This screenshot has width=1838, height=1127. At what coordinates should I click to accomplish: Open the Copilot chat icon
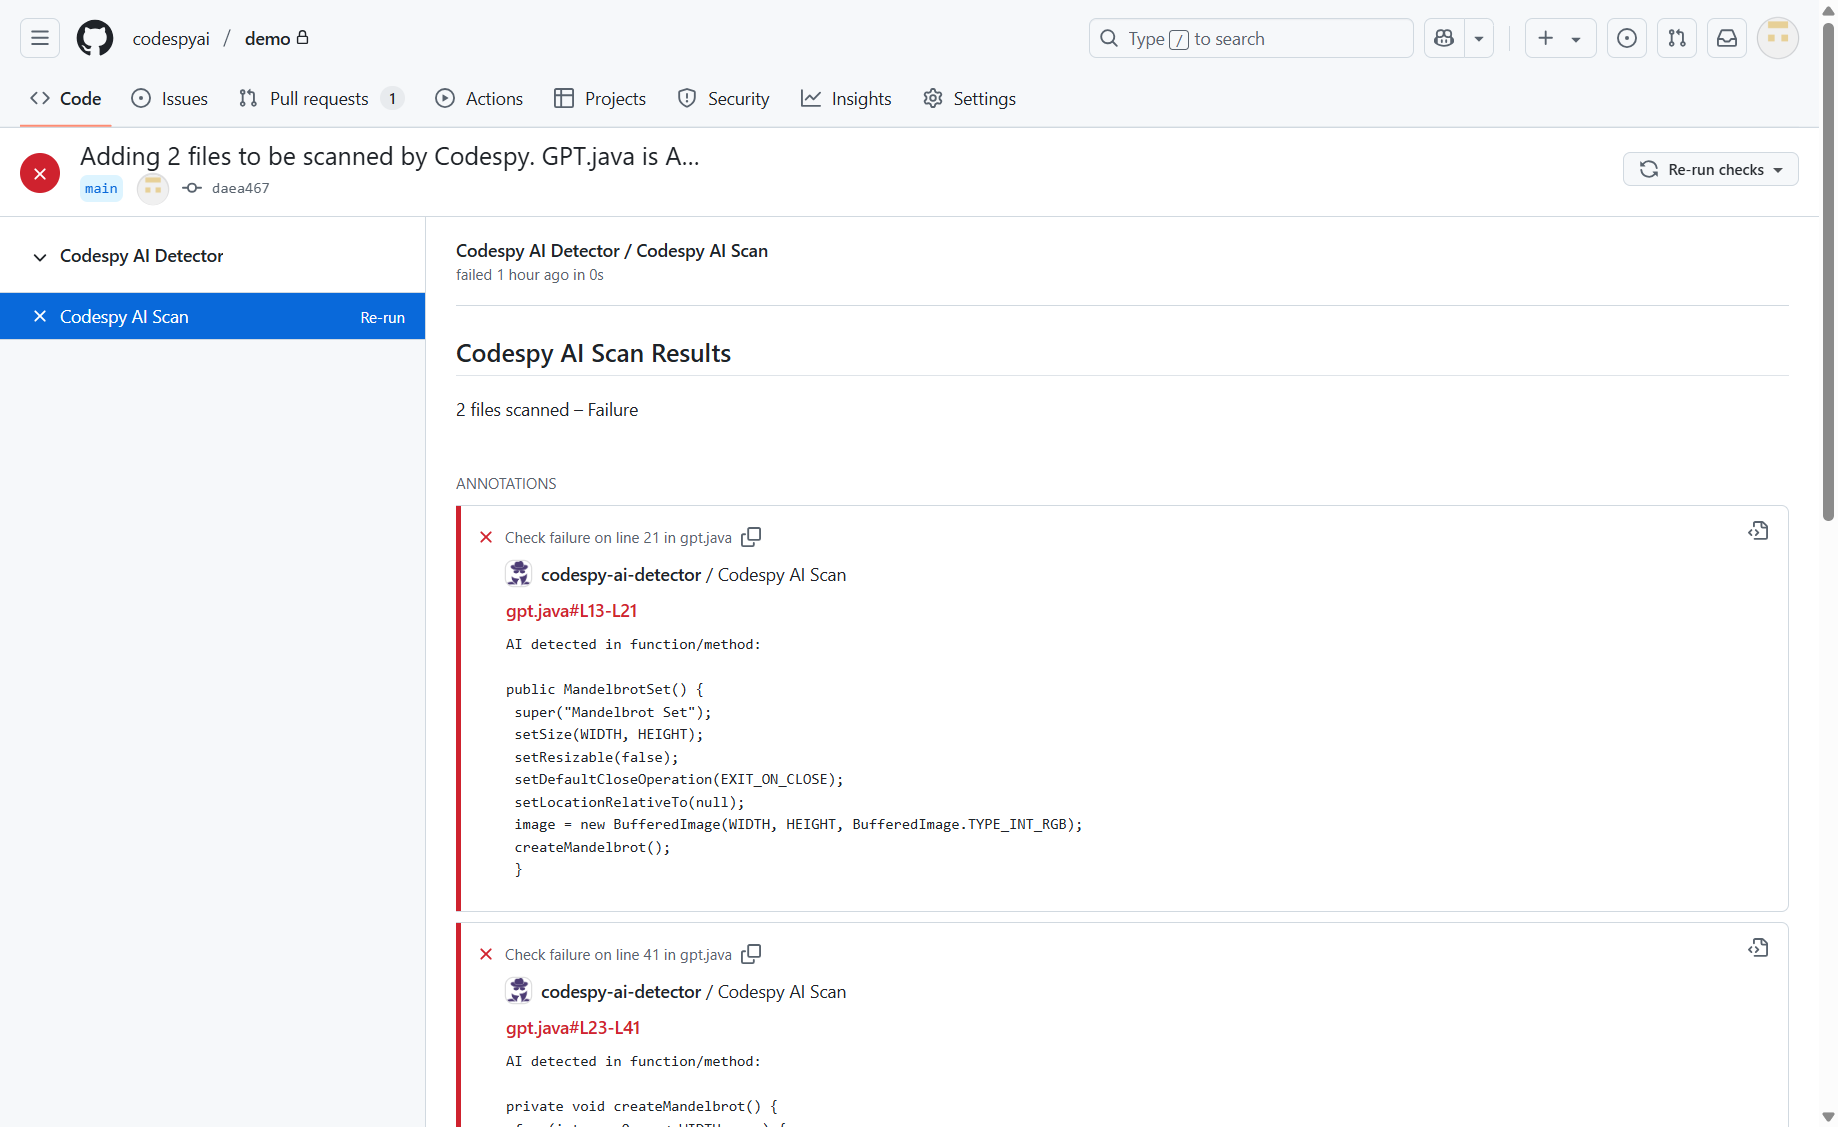pyautogui.click(x=1444, y=38)
